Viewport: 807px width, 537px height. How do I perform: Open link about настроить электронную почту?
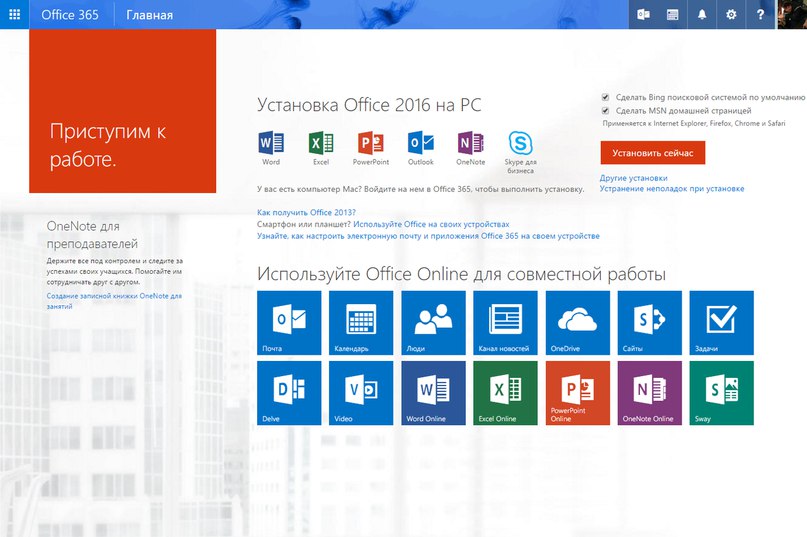tap(428, 236)
